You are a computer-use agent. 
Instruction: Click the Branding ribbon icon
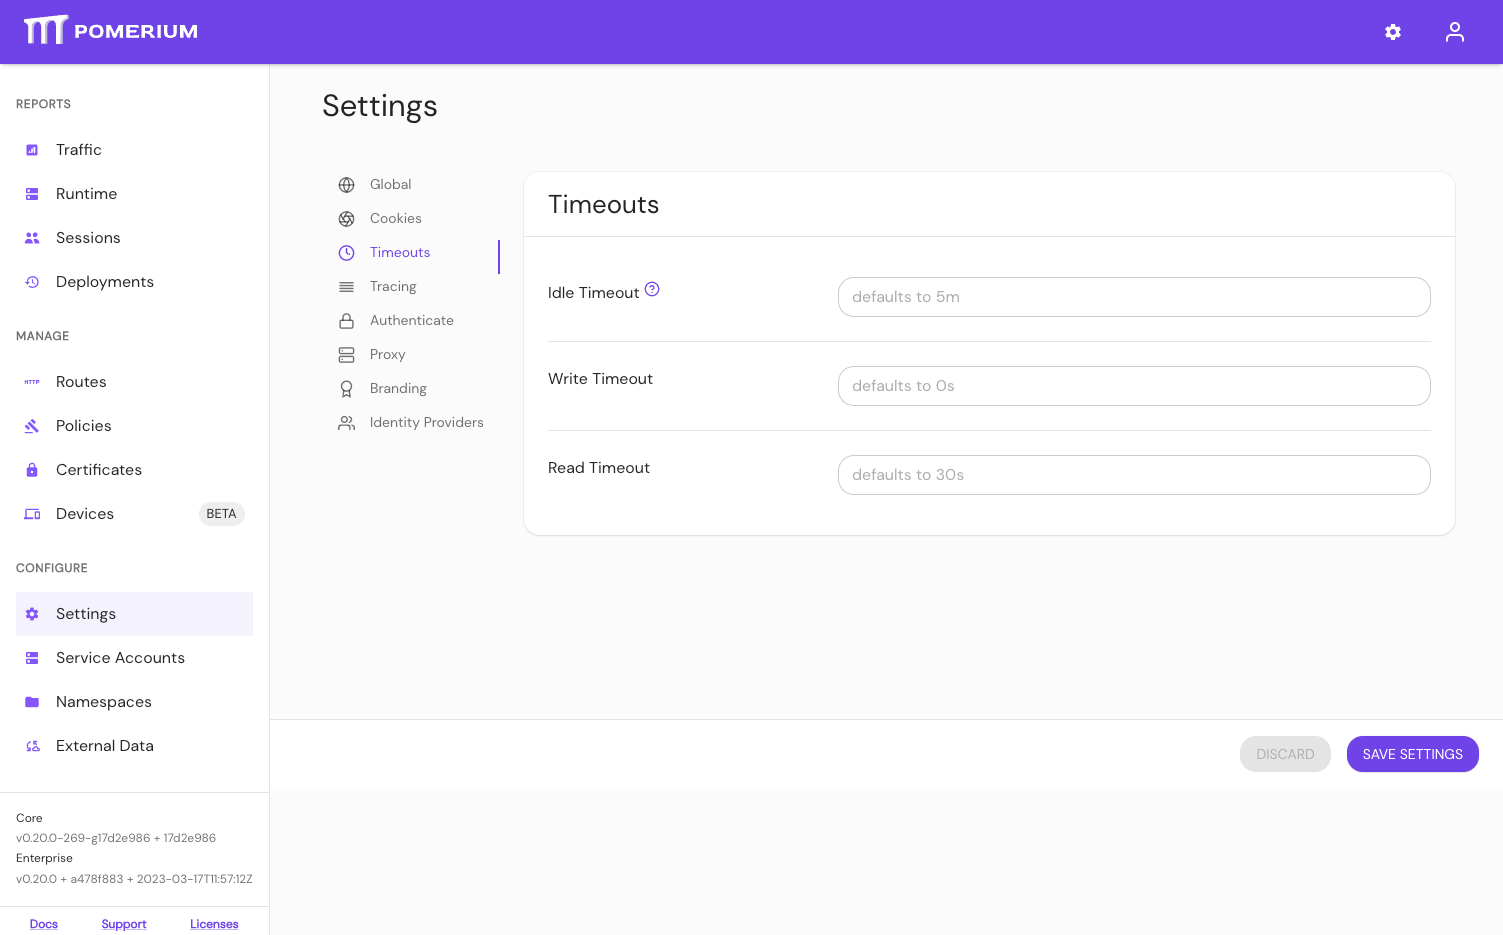tap(347, 389)
